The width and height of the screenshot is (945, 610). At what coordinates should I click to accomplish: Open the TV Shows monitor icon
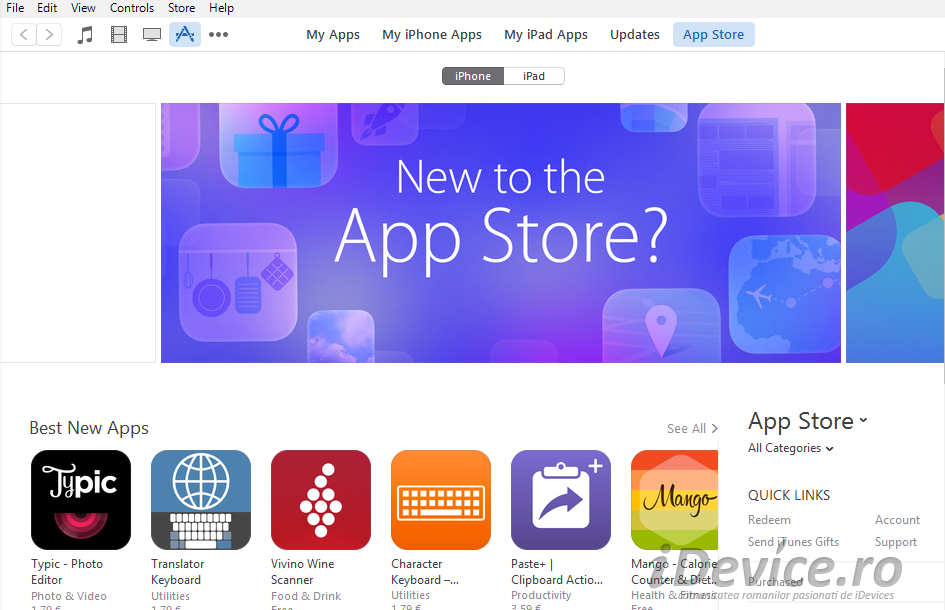152,34
